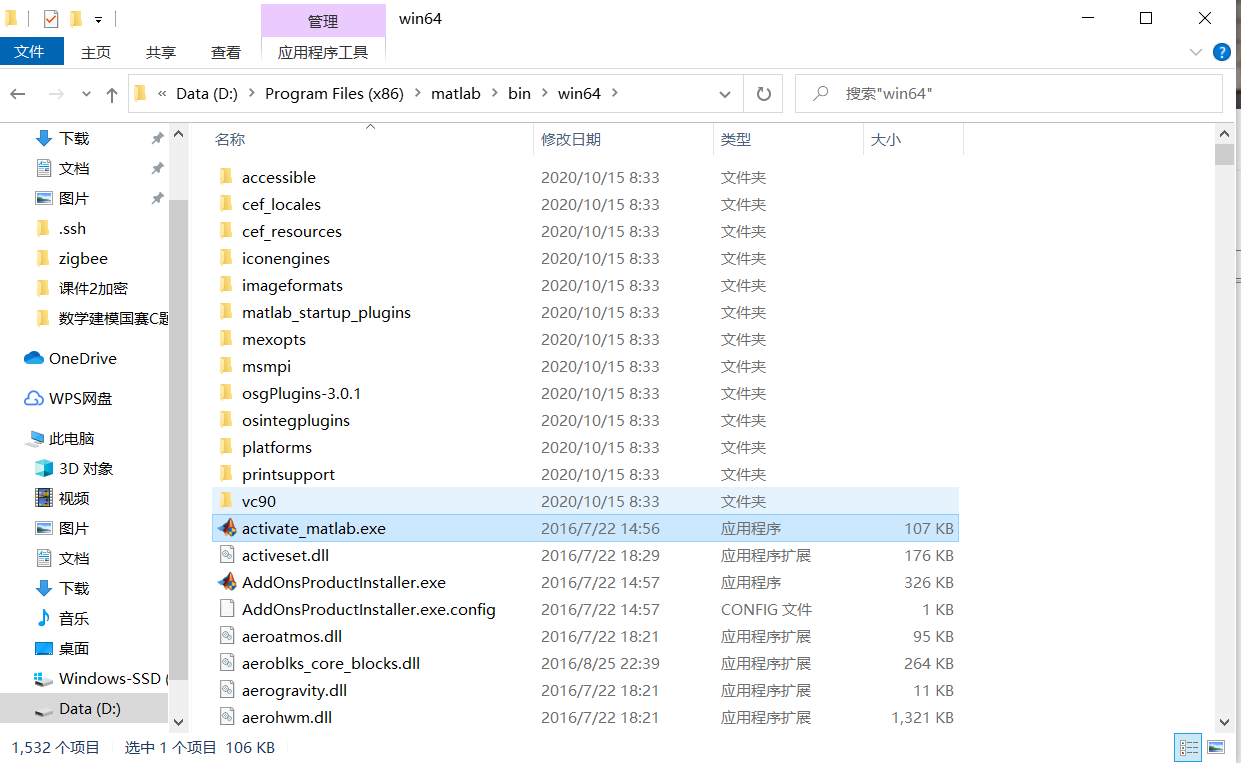Click the aerohwm.dll file icon
The image size is (1241, 763).
click(227, 717)
